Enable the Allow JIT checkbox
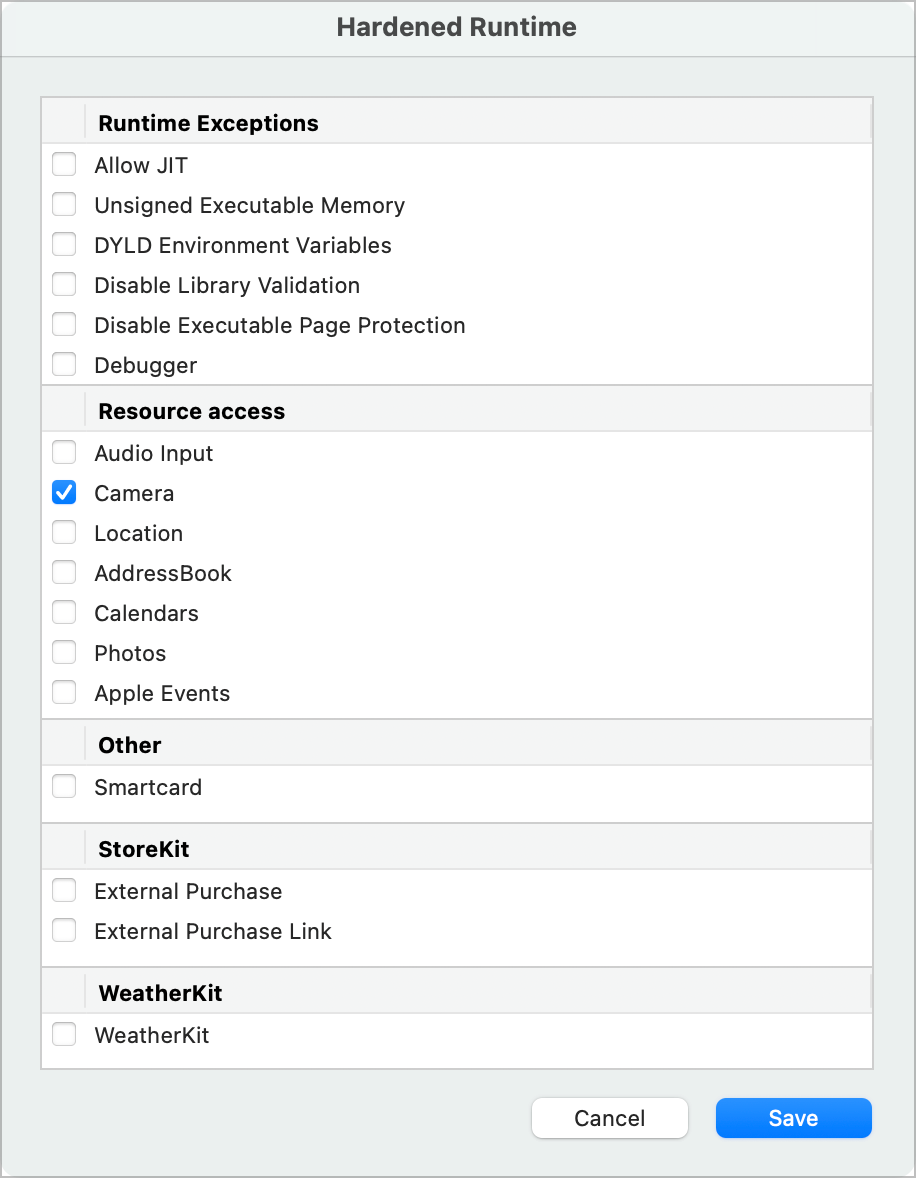The height and width of the screenshot is (1178, 916). [x=64, y=165]
